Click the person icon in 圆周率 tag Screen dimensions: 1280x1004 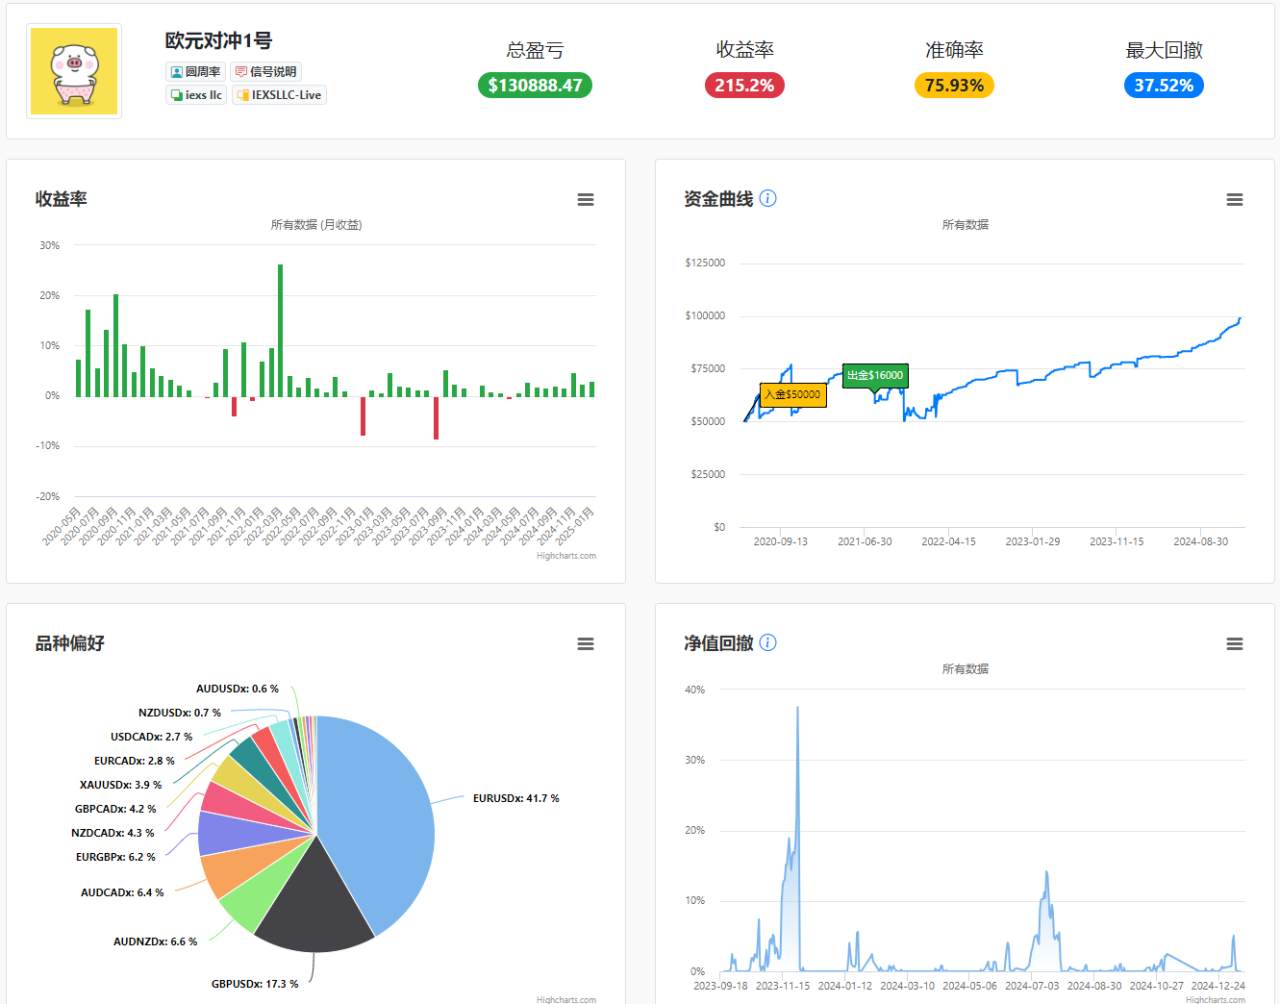176,72
